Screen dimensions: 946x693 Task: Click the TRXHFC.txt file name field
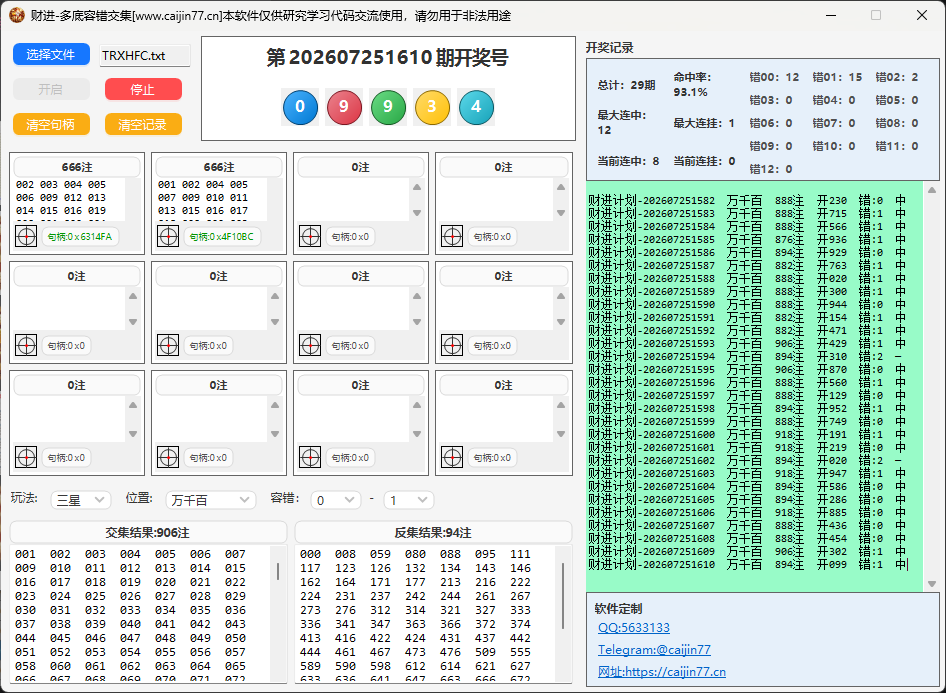coord(145,55)
